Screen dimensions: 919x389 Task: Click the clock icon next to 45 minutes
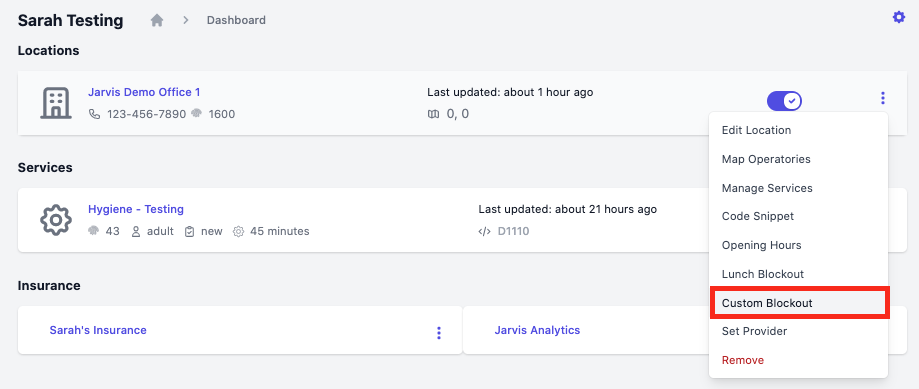click(x=238, y=231)
